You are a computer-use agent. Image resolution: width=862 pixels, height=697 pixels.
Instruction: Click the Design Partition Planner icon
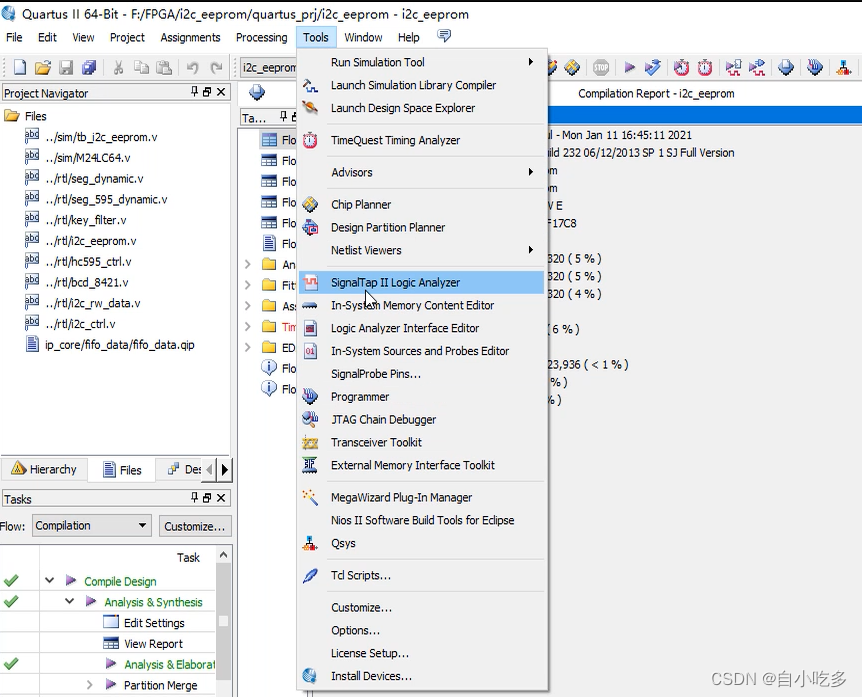point(310,227)
